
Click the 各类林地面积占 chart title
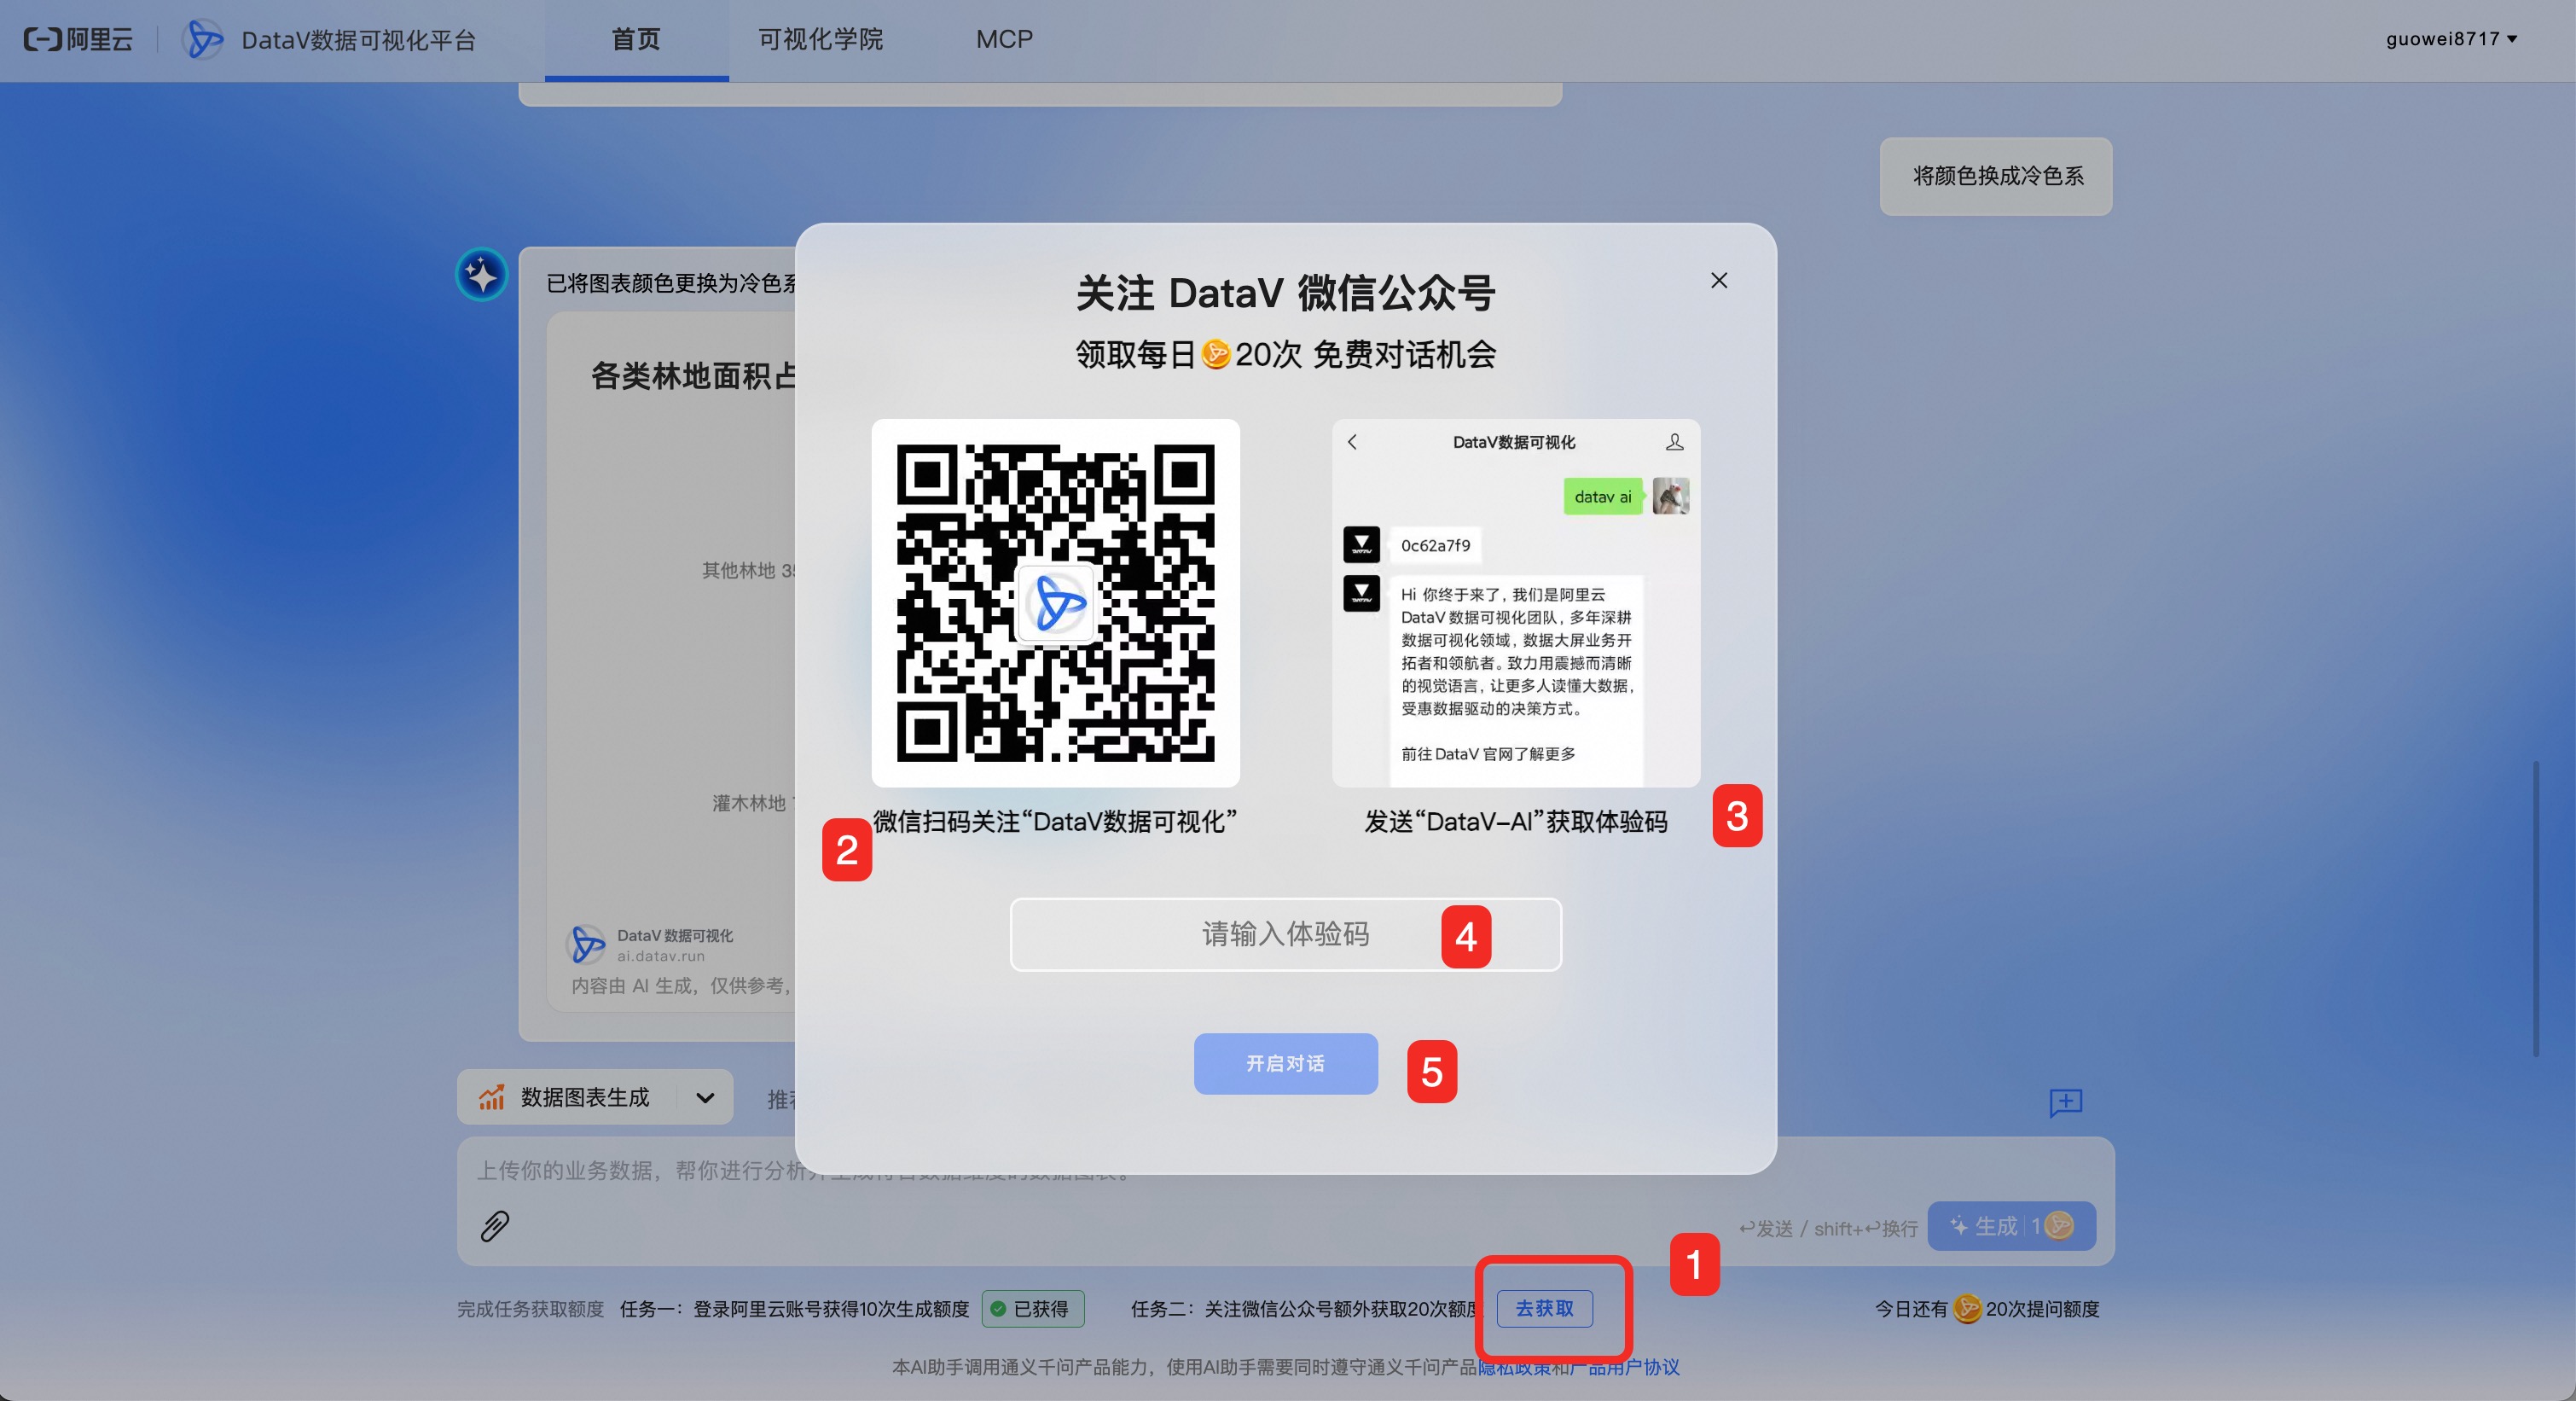(x=693, y=376)
